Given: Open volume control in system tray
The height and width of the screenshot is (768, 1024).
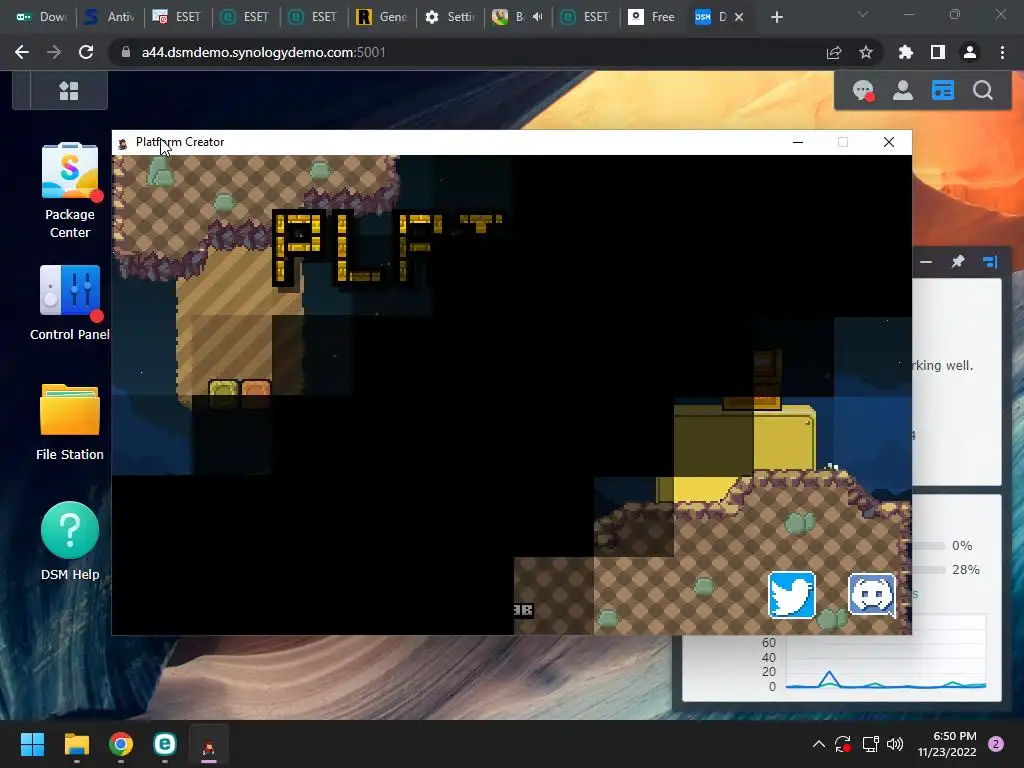Looking at the screenshot, I should [x=895, y=744].
